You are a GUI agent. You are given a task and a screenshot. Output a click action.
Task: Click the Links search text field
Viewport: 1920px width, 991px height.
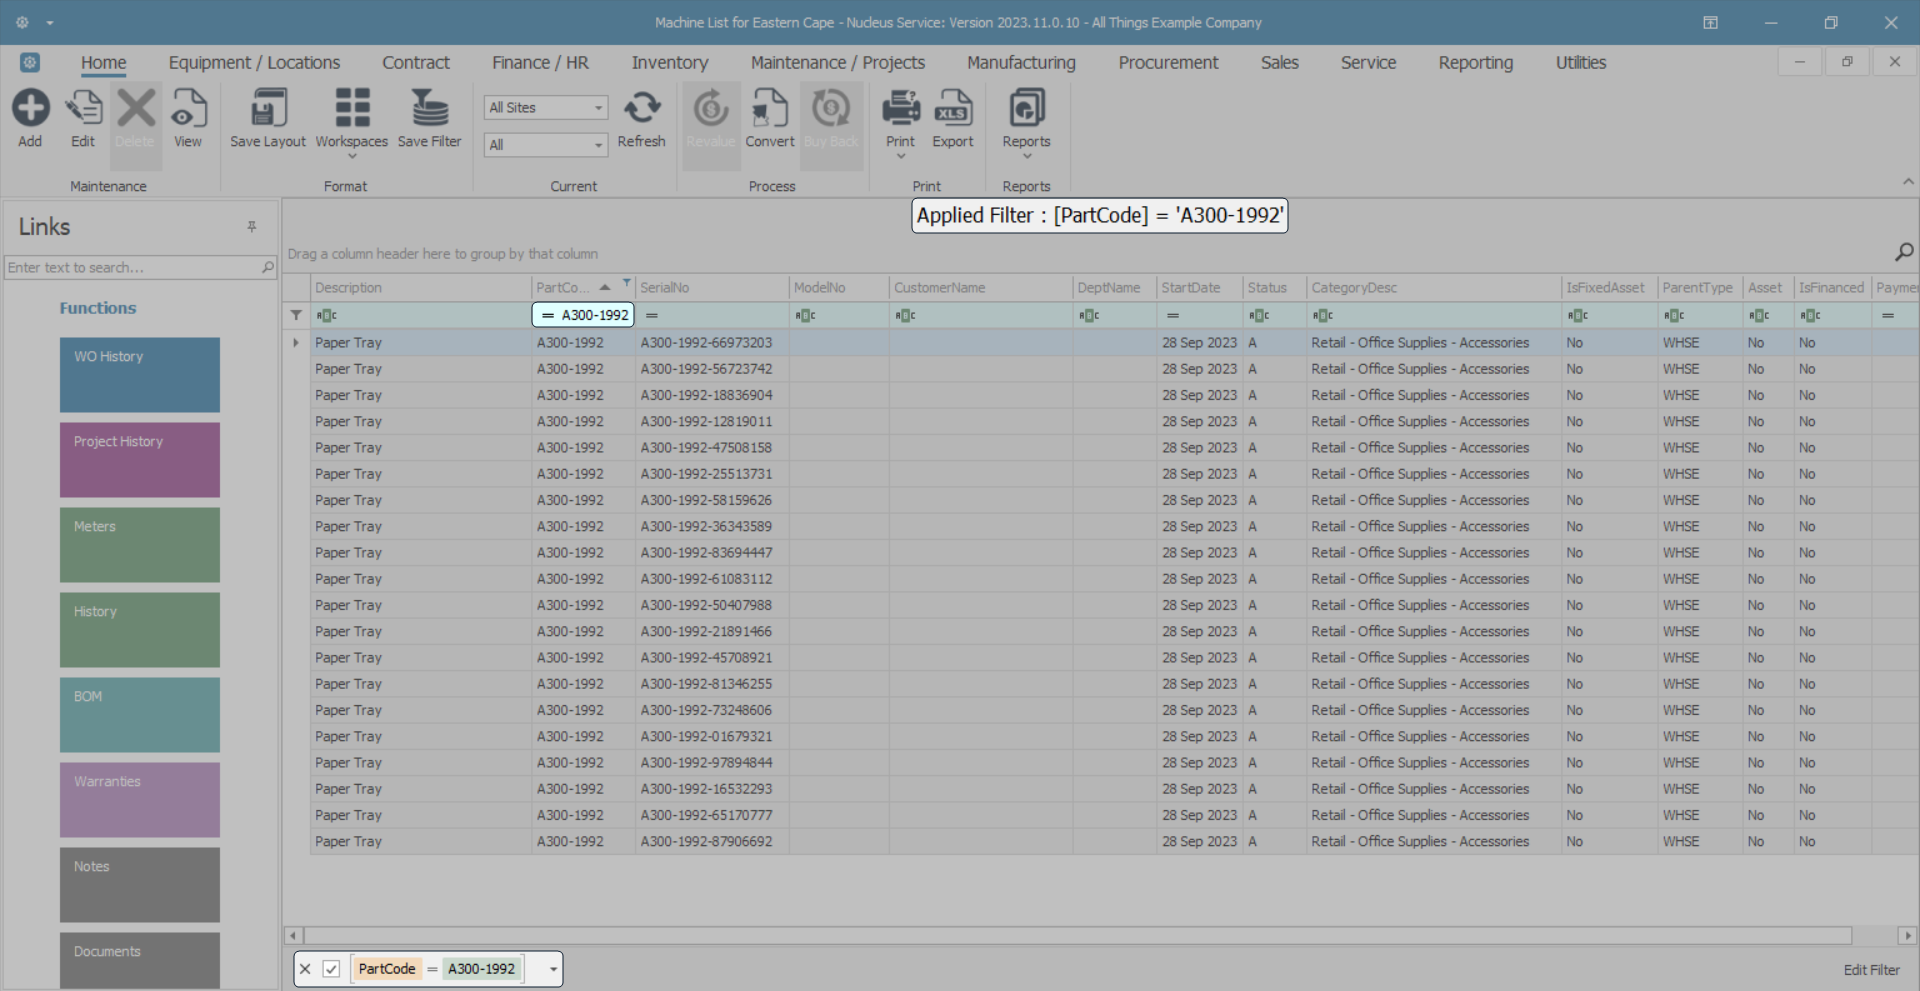(132, 267)
